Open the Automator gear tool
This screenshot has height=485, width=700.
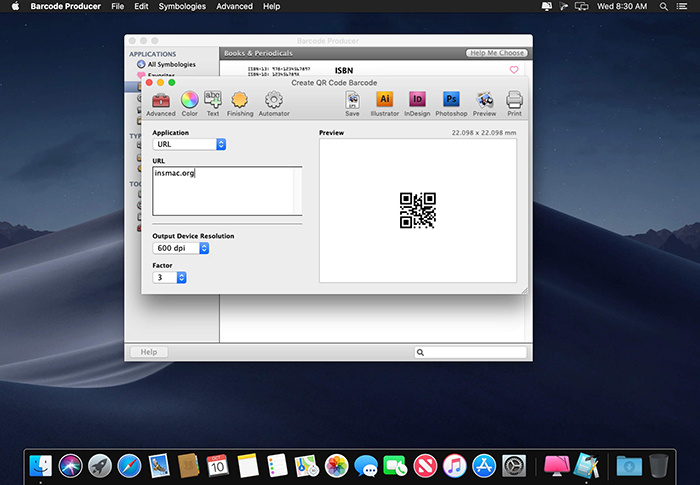pos(274,104)
